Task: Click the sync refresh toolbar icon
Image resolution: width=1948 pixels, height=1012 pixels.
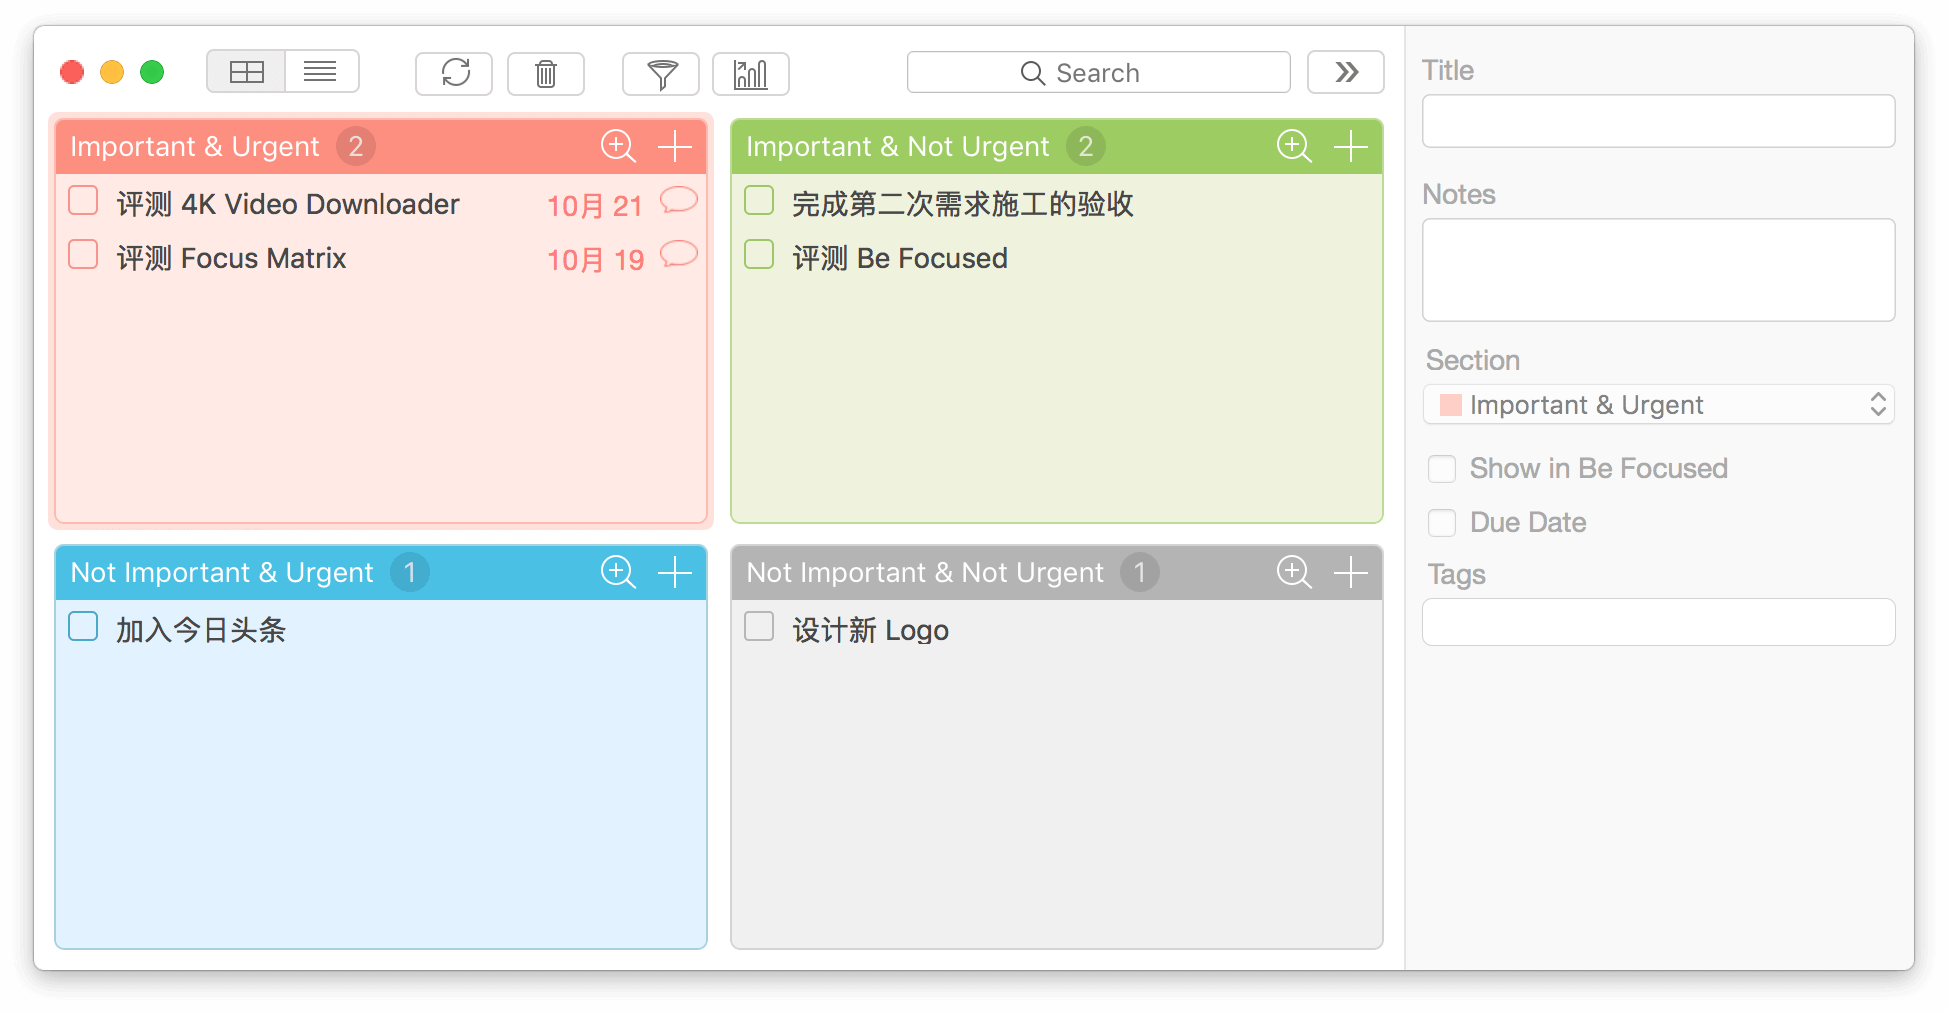Action: [455, 73]
